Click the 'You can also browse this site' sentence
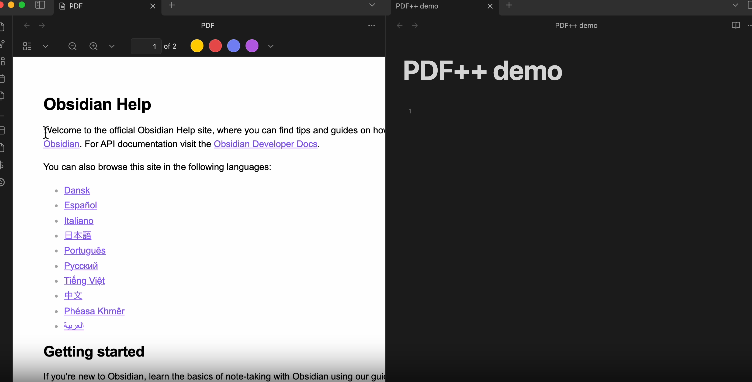The width and height of the screenshot is (752, 382). 157,167
